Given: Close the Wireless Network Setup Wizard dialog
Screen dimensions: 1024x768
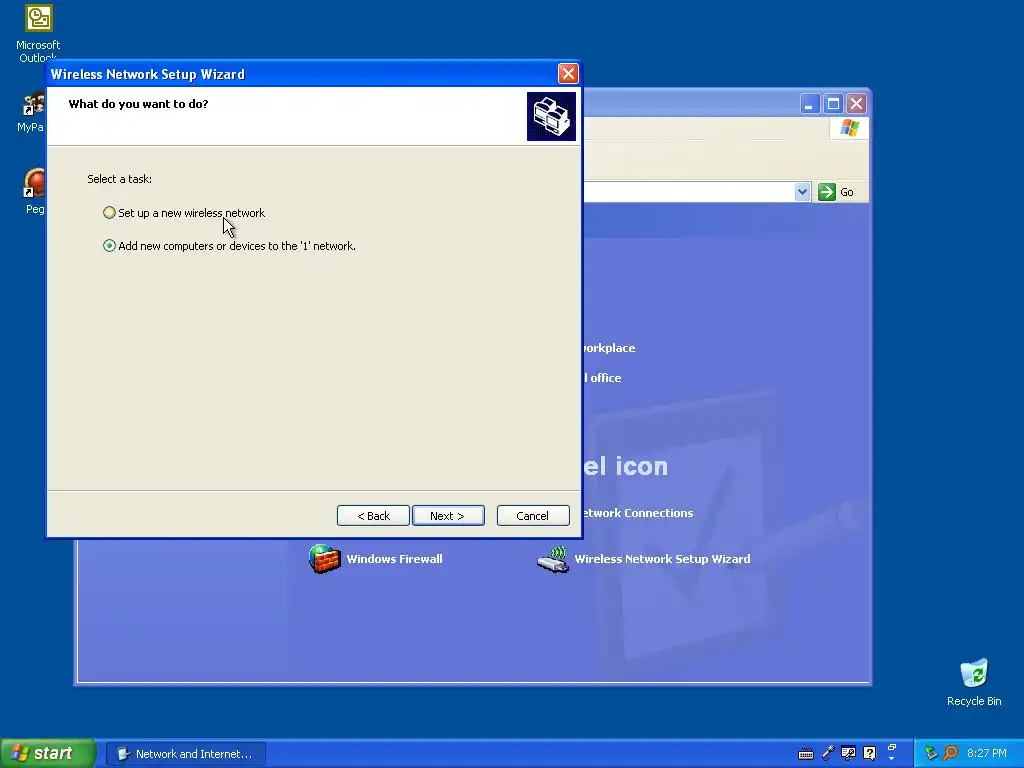Looking at the screenshot, I should pyautogui.click(x=568, y=74).
